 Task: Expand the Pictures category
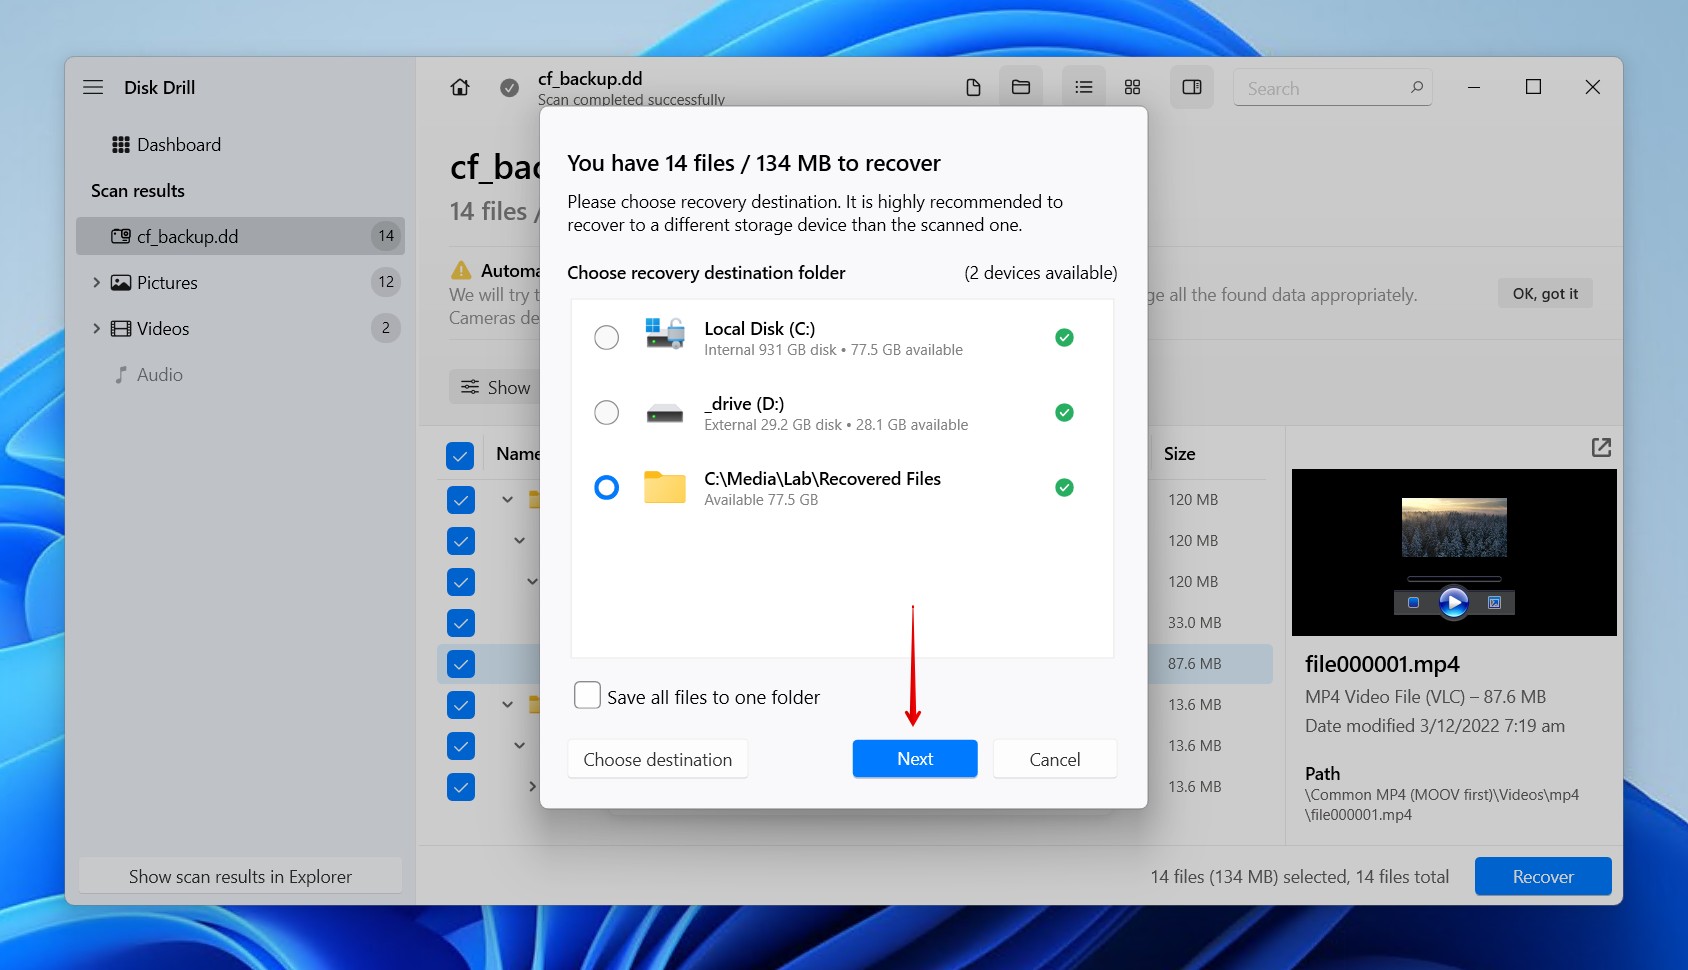coord(96,283)
